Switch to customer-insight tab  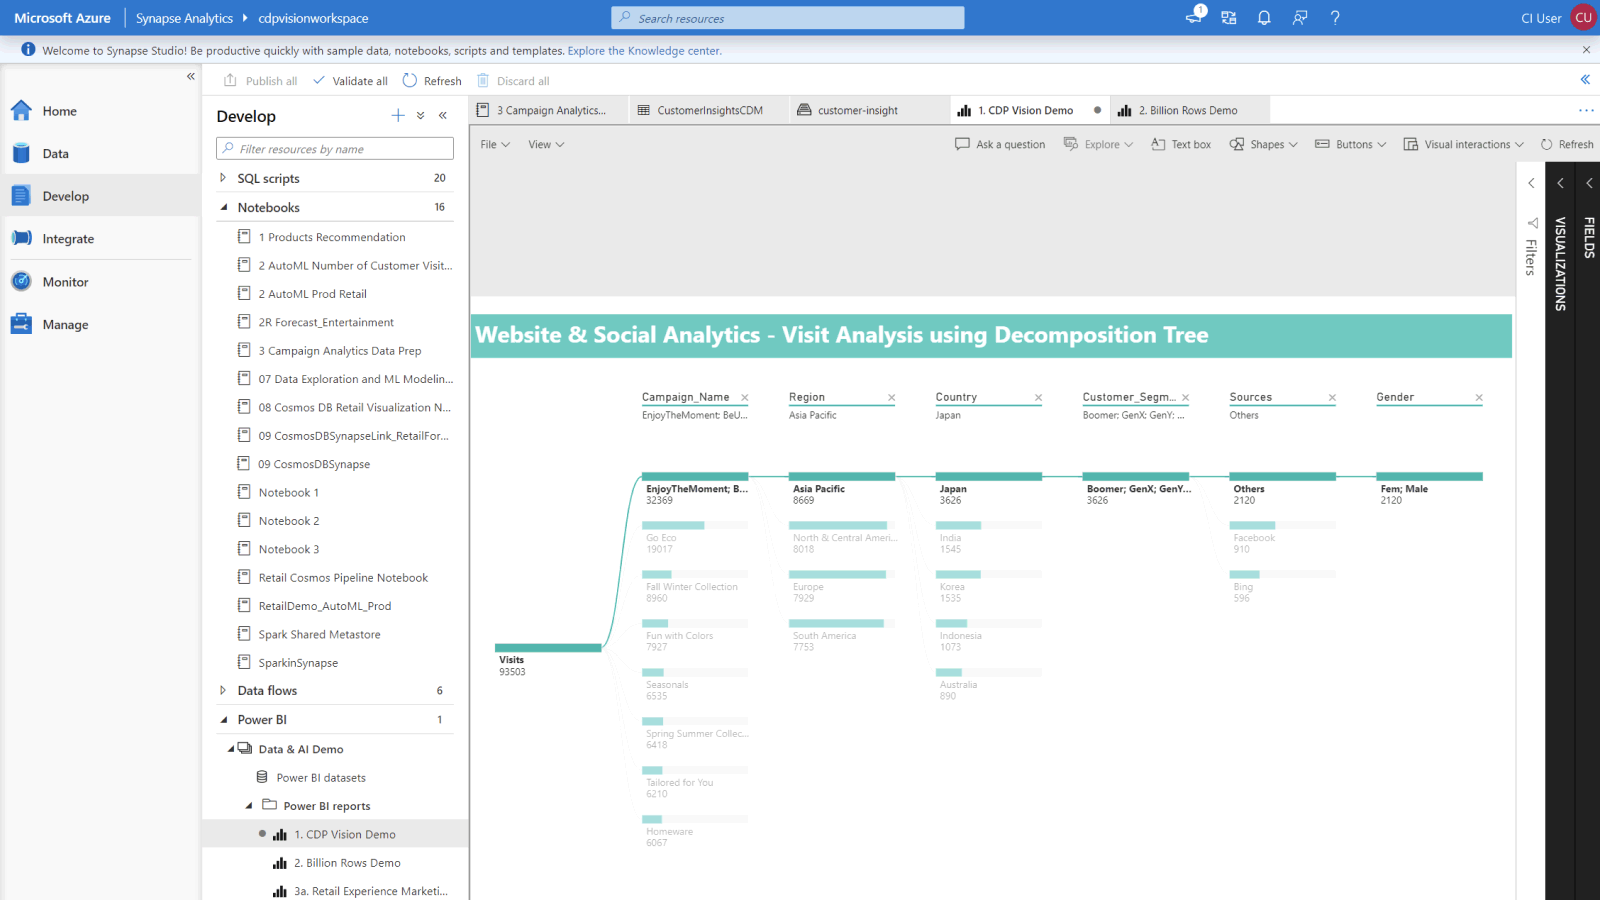[869, 111]
